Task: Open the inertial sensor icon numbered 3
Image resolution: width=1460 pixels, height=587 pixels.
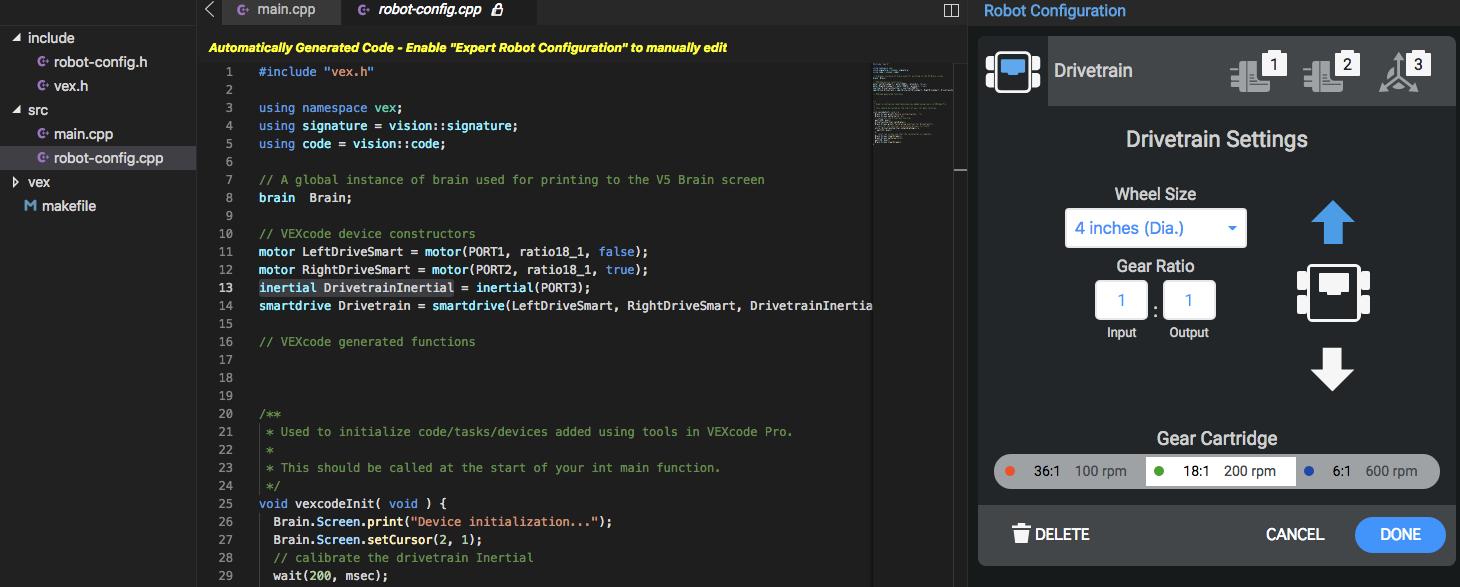Action: pyautogui.click(x=1404, y=71)
